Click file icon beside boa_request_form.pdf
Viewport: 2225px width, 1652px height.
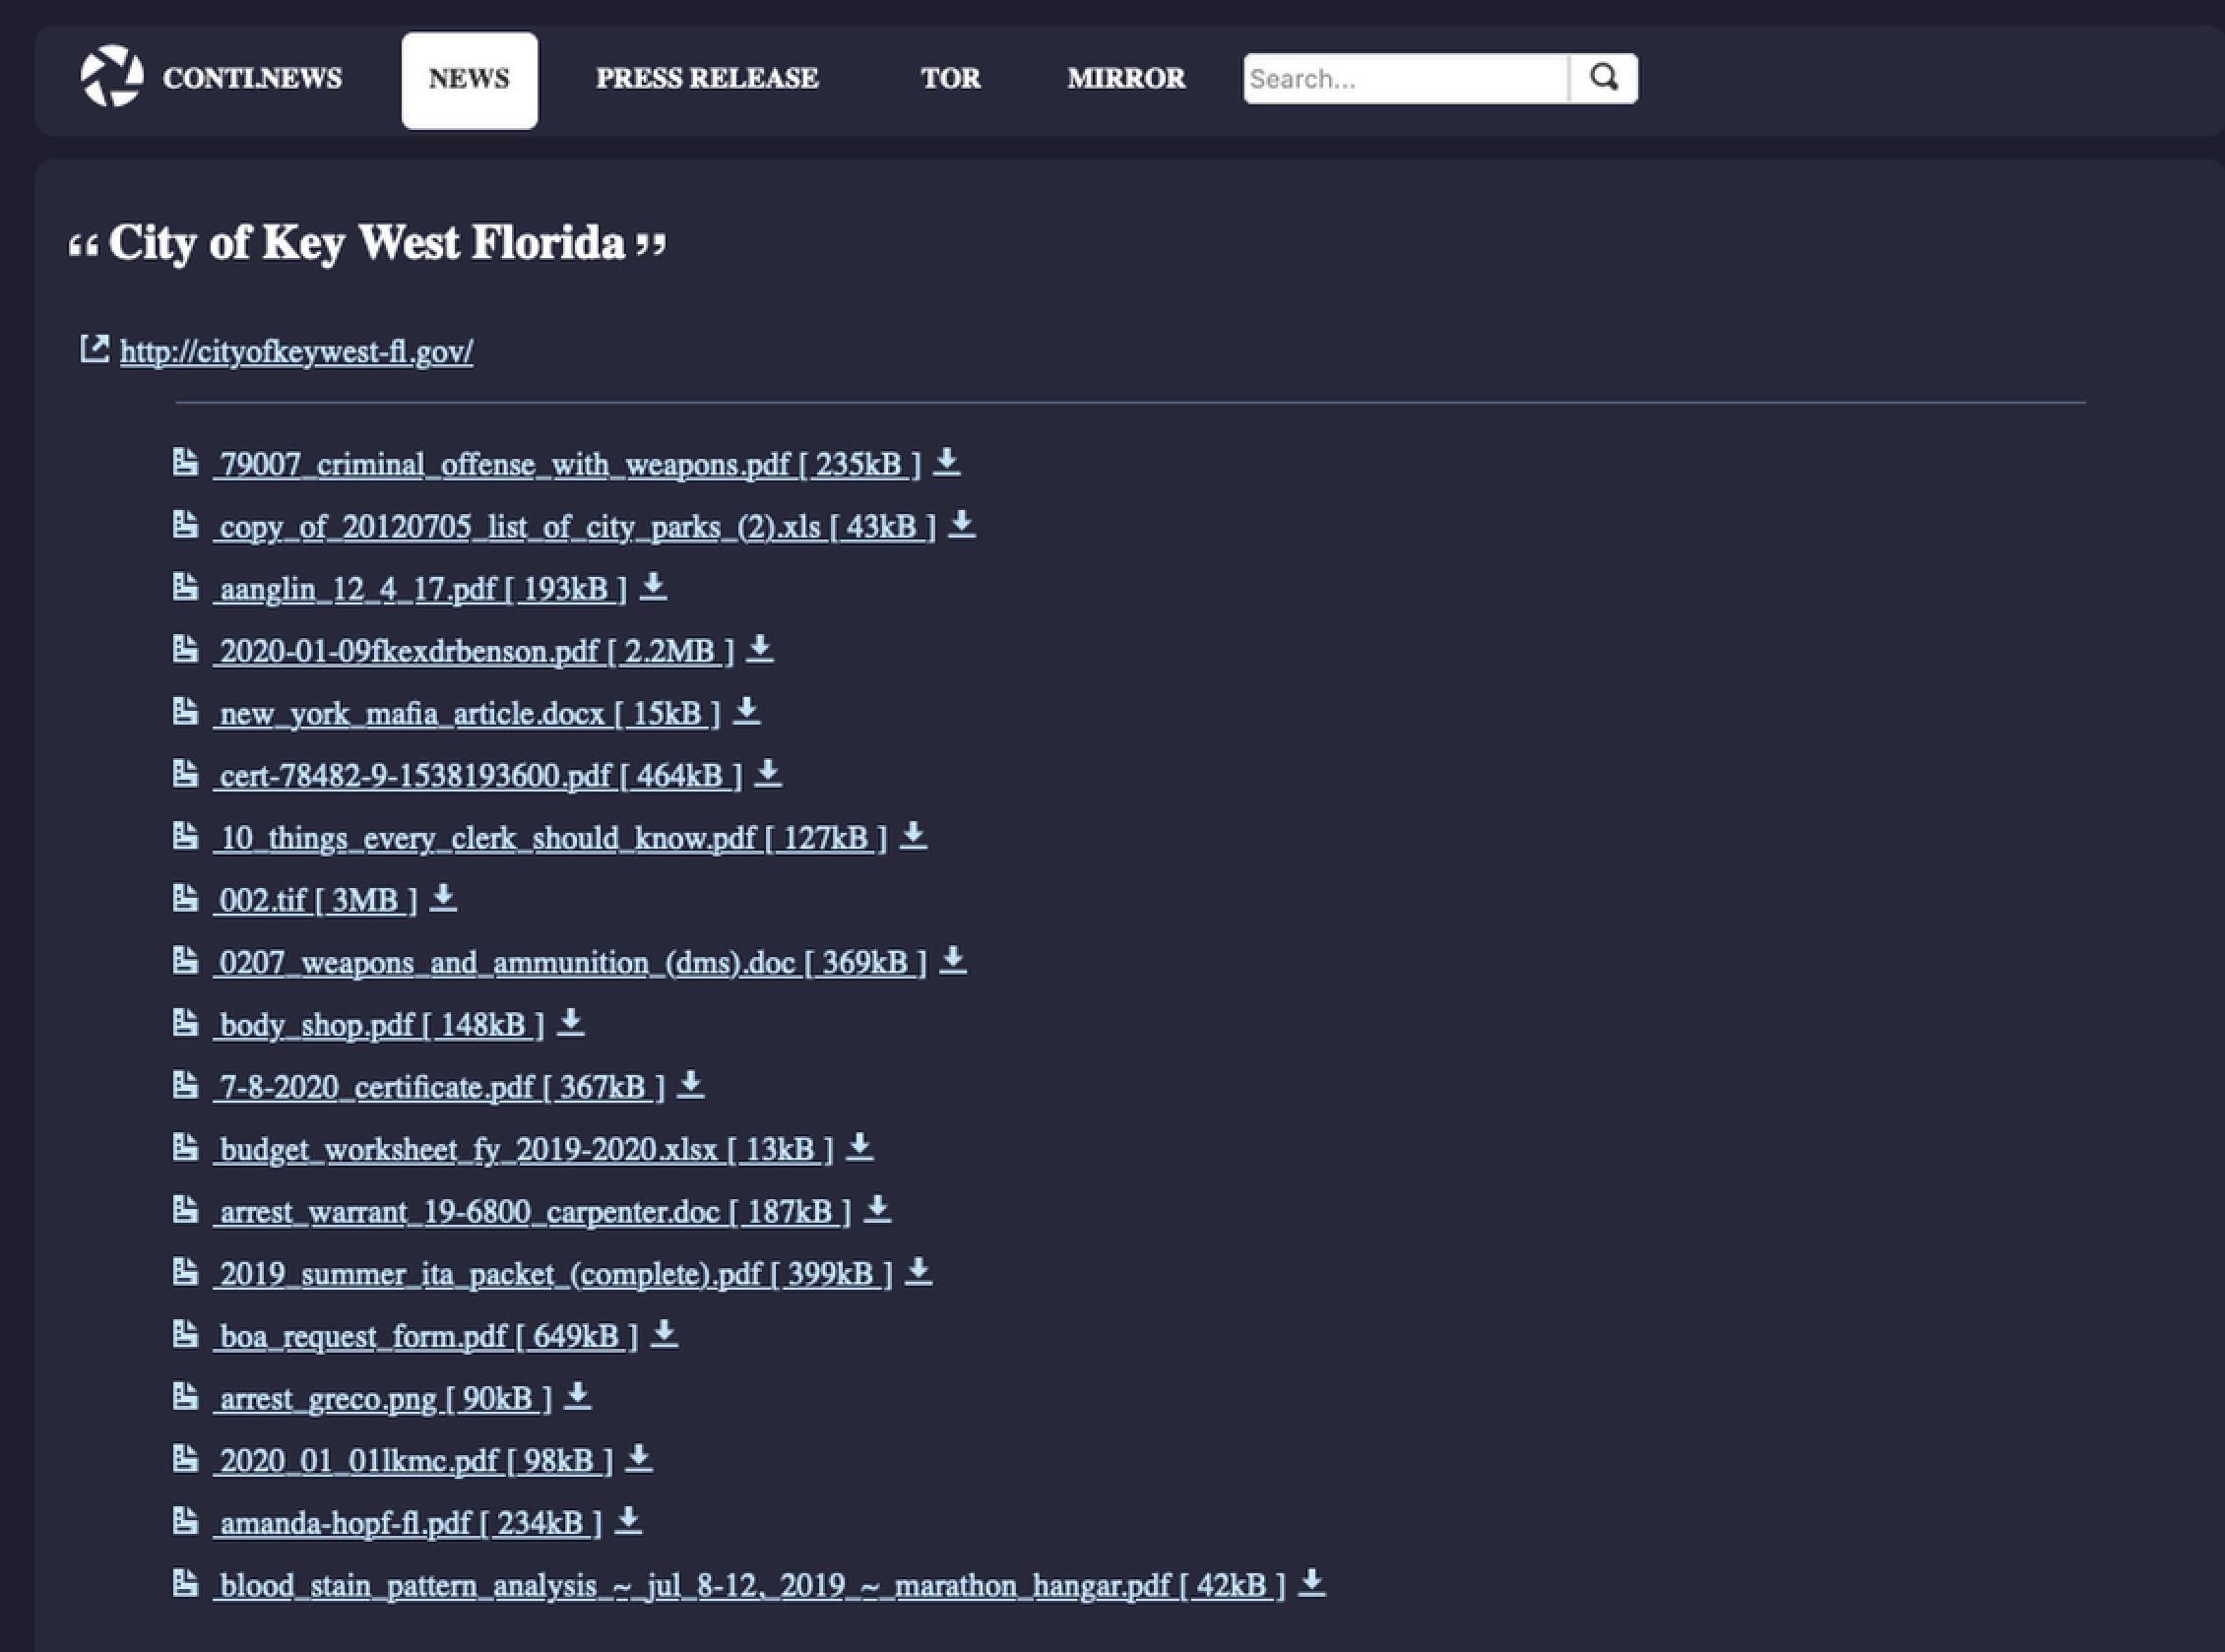pyautogui.click(x=185, y=1334)
